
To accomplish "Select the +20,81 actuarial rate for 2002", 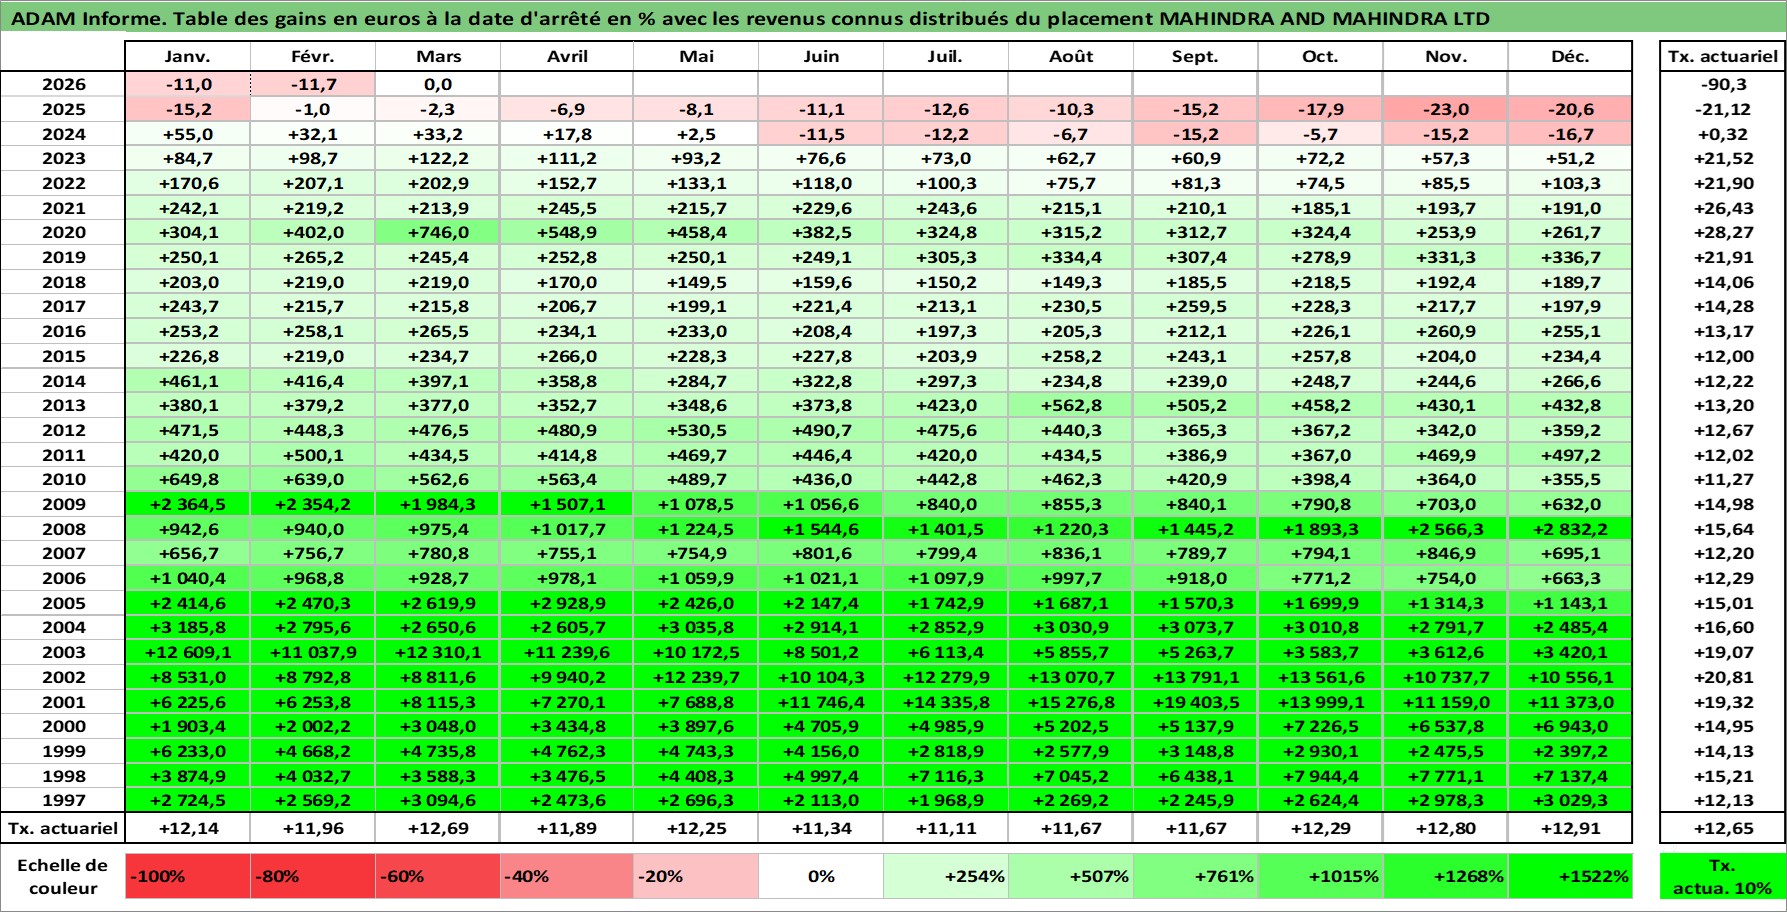I will pyautogui.click(x=1722, y=677).
